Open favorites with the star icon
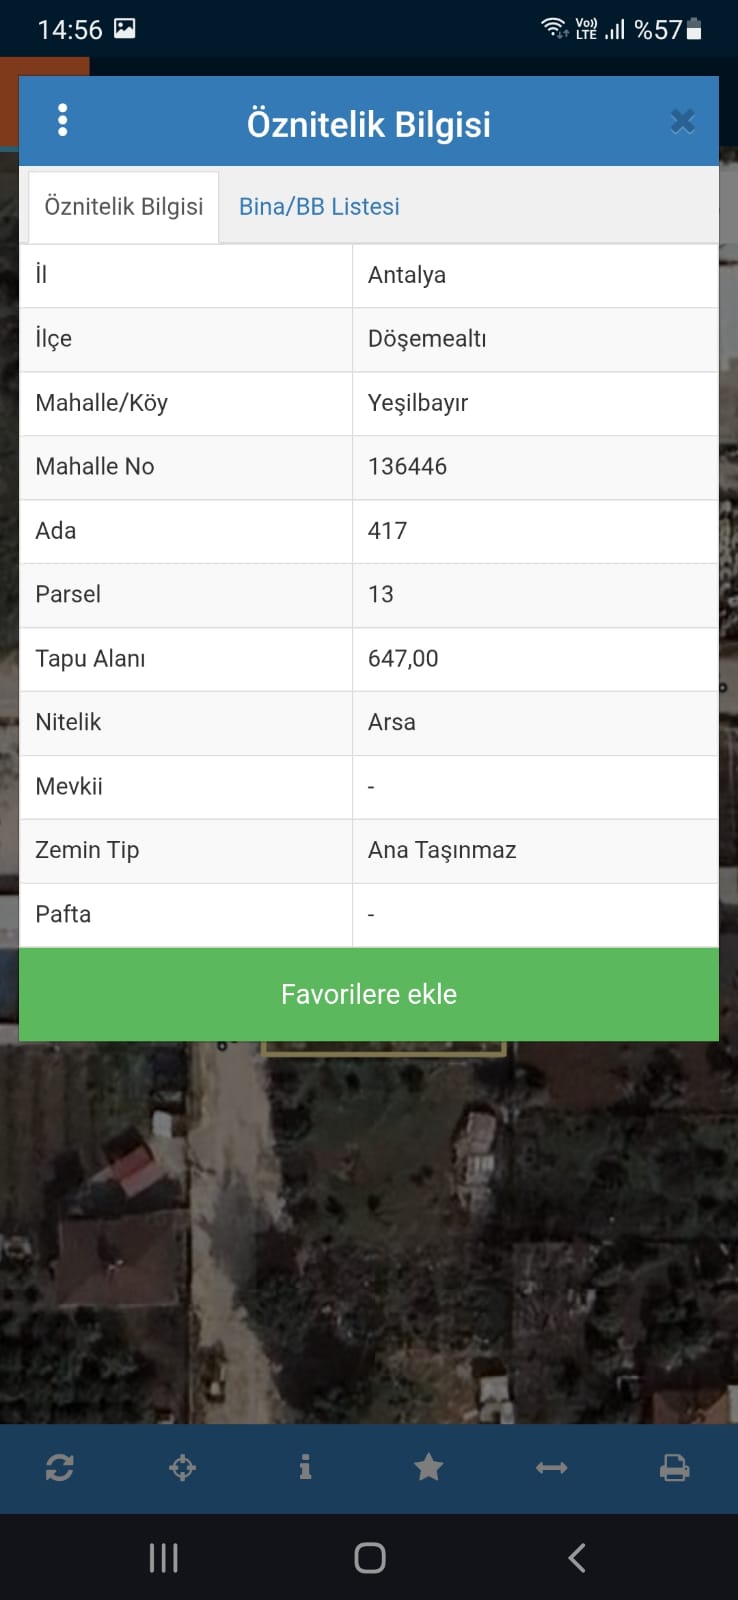The width and height of the screenshot is (738, 1600). [x=429, y=1467]
